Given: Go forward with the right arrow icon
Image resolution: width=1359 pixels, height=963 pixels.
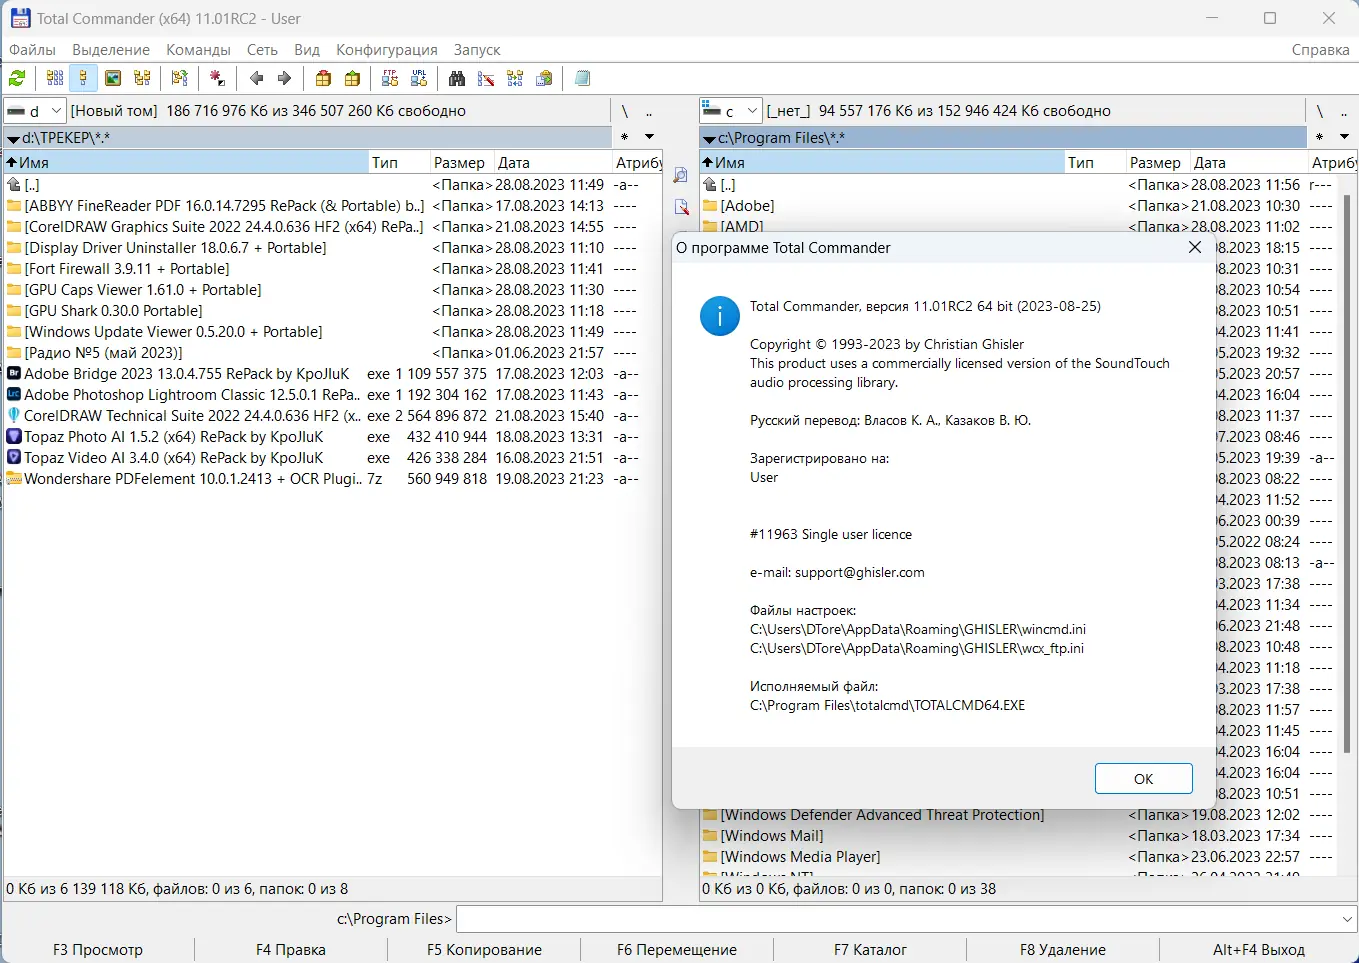Looking at the screenshot, I should tap(285, 78).
